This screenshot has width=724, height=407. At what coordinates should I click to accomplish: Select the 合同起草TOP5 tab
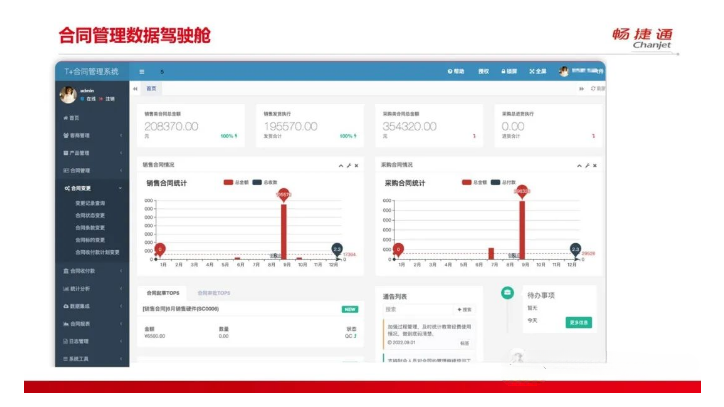click(163, 293)
